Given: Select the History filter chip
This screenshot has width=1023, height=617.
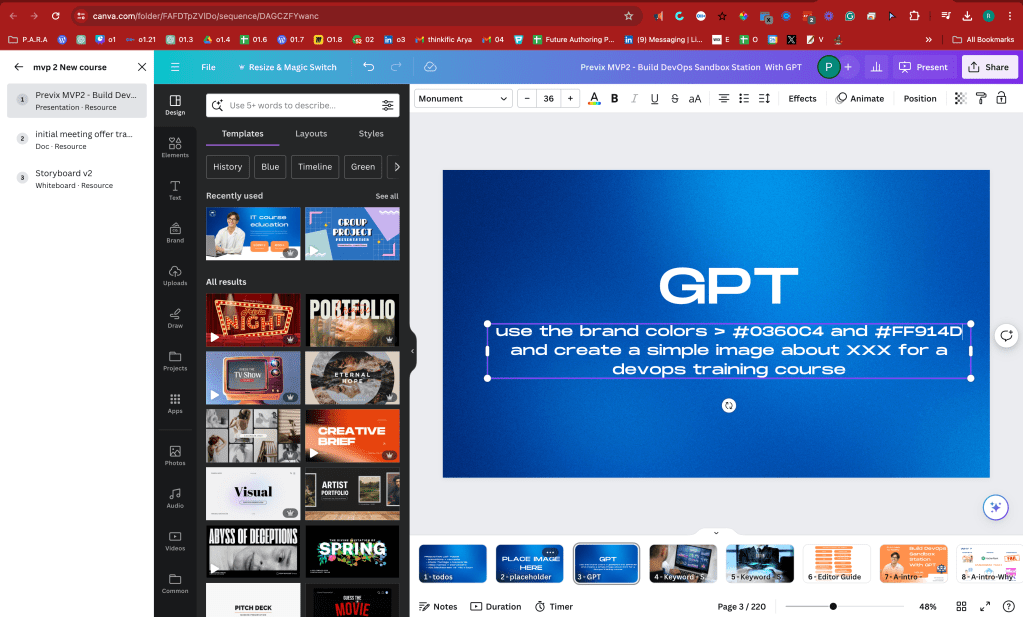Looking at the screenshot, I should [227, 167].
